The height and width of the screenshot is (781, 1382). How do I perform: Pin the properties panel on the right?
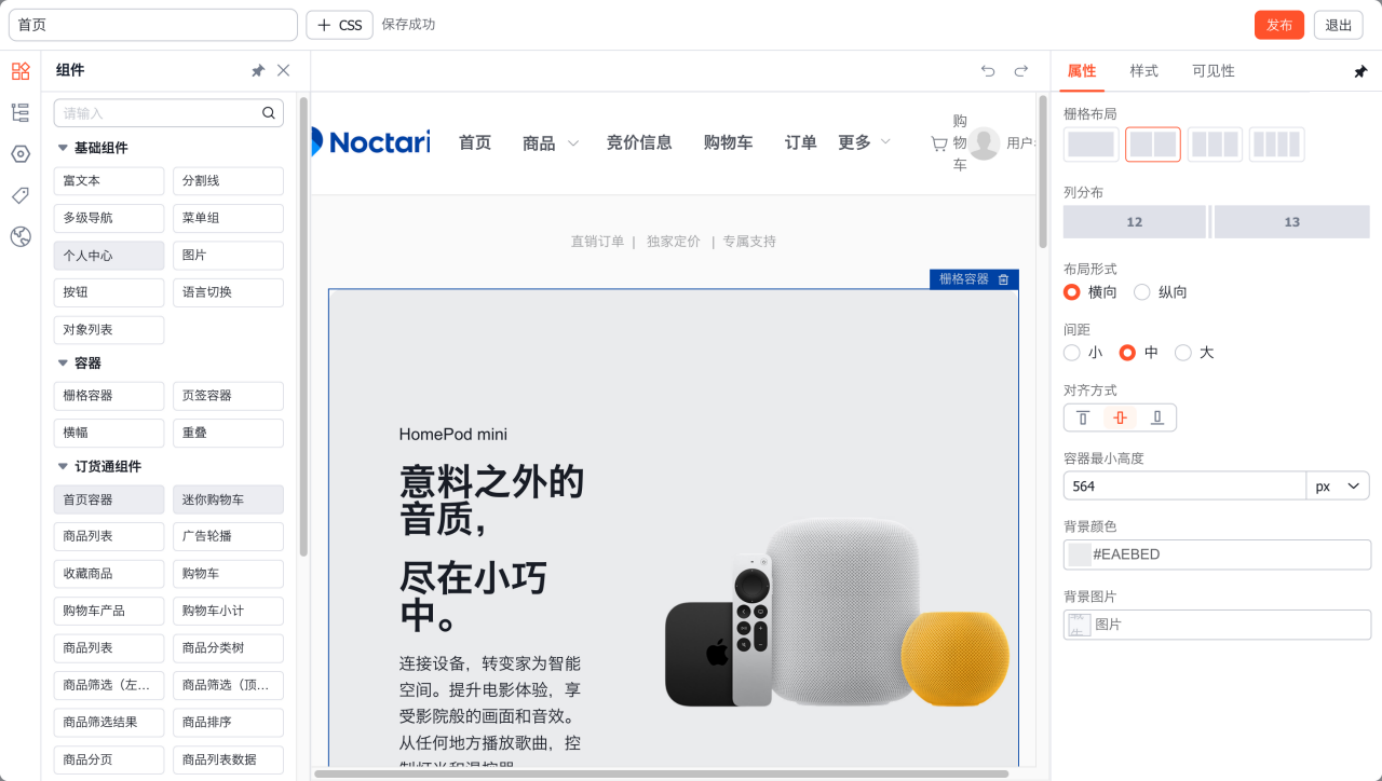(x=1360, y=72)
